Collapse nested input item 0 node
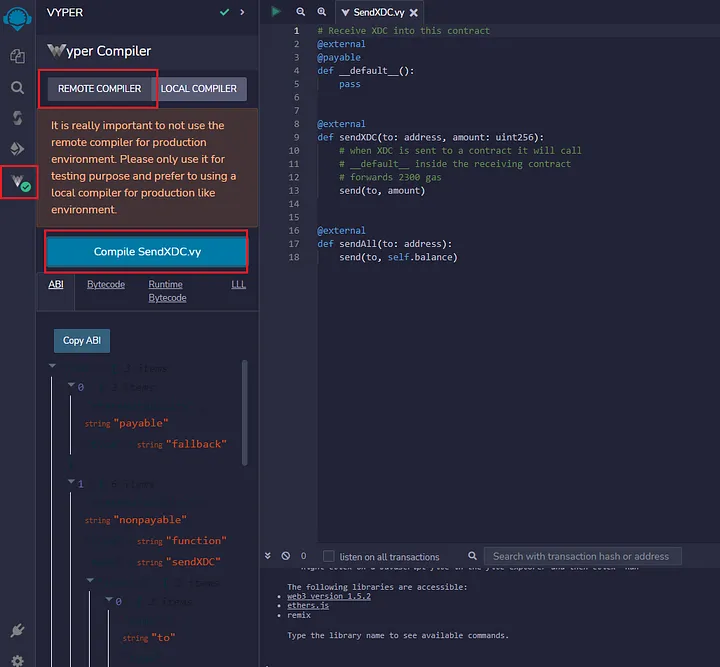720x667 pixels. coord(109,599)
